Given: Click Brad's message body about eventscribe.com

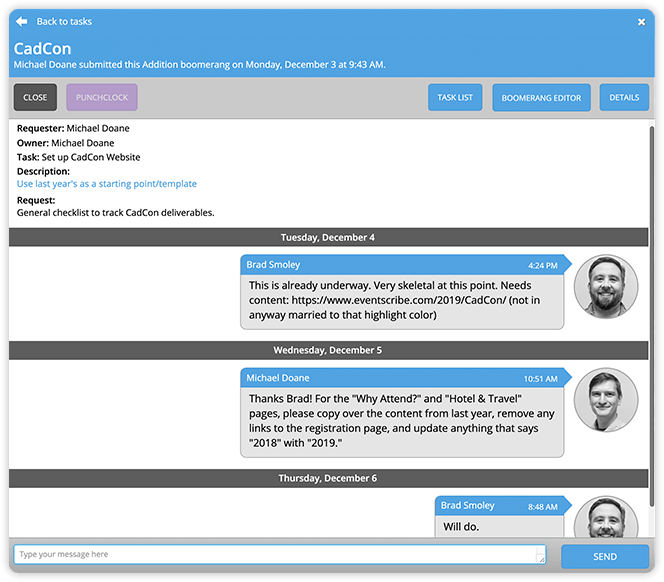Looking at the screenshot, I should click(x=402, y=300).
